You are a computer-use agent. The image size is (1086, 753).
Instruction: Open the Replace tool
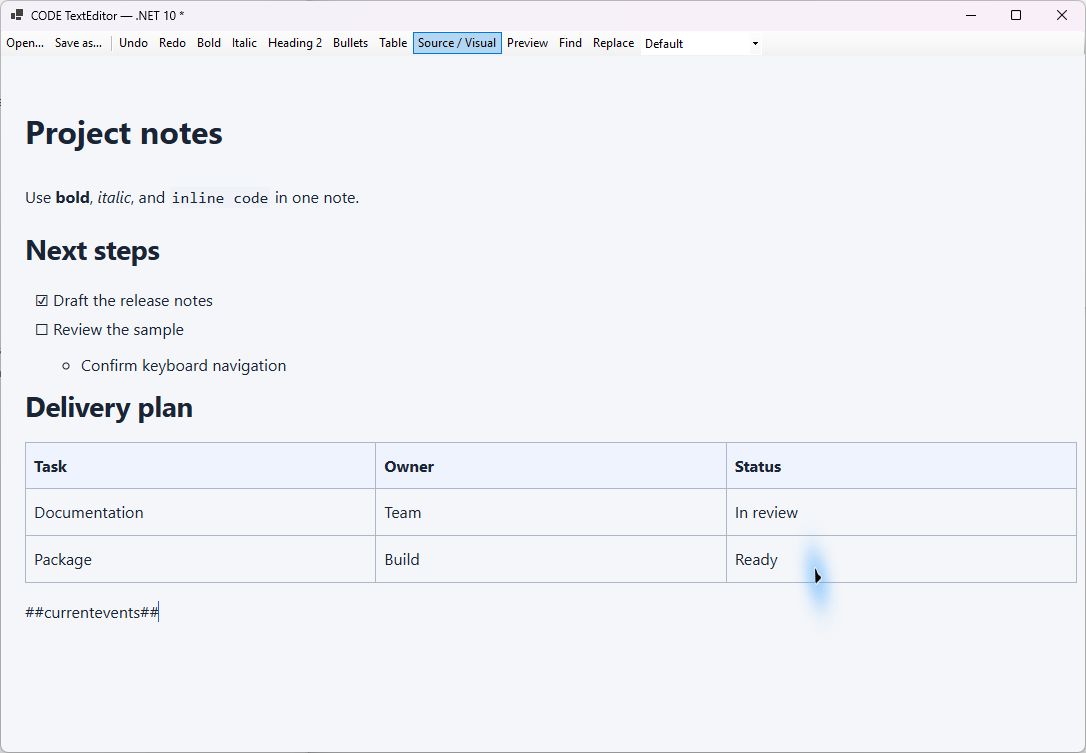(x=613, y=43)
